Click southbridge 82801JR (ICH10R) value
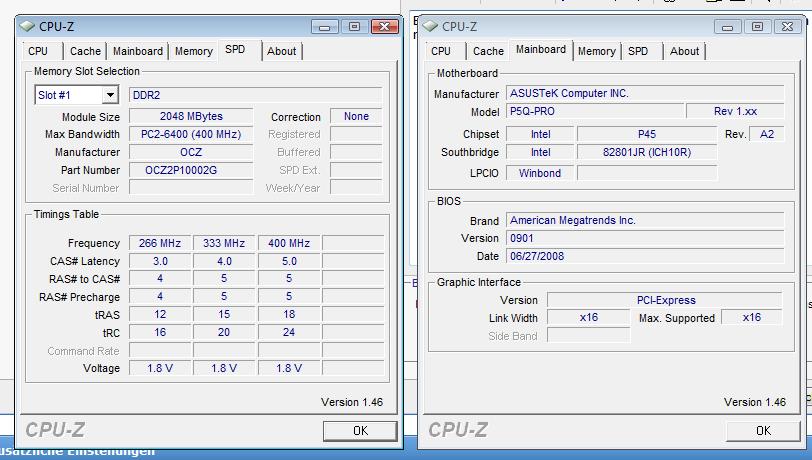 (647, 152)
